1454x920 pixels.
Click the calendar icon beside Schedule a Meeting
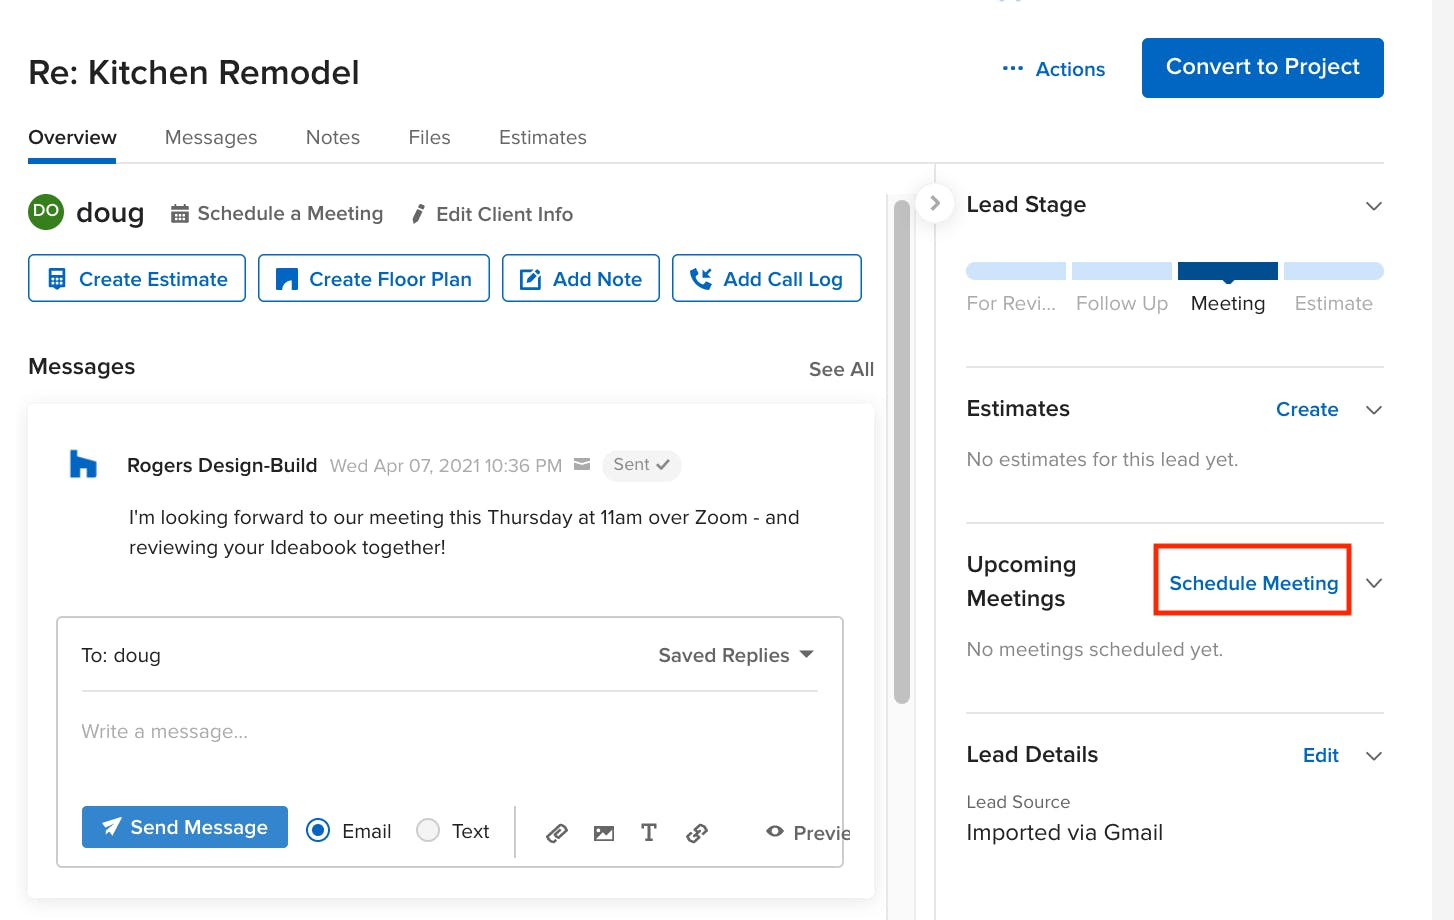[x=180, y=213]
